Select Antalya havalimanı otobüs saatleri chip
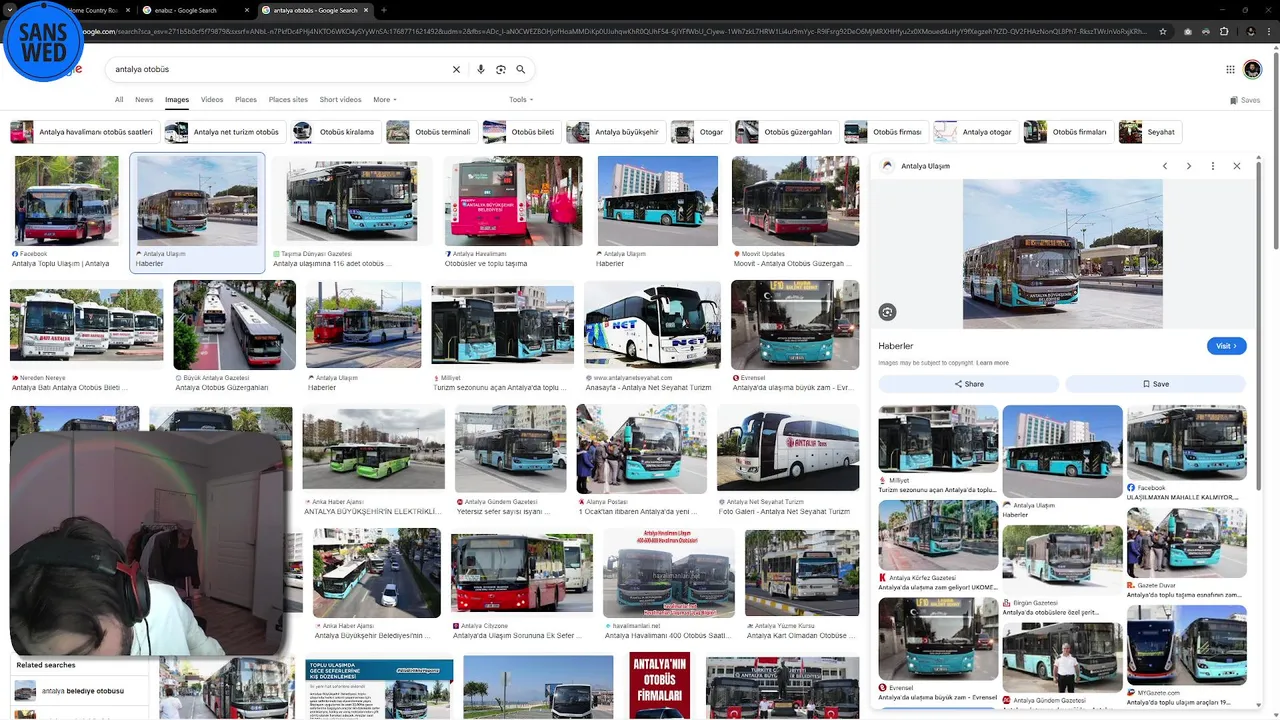Screen dimensions: 1280x720 (84, 132)
